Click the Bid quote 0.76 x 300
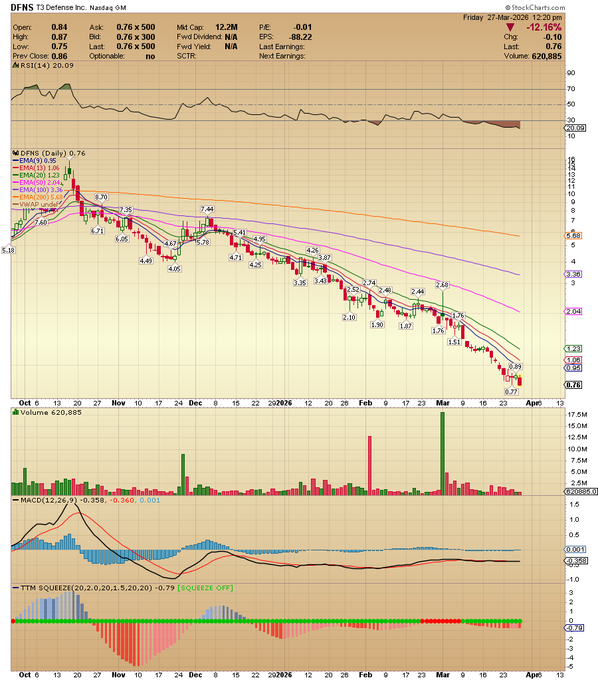This screenshot has height=680, width=598. [x=135, y=37]
